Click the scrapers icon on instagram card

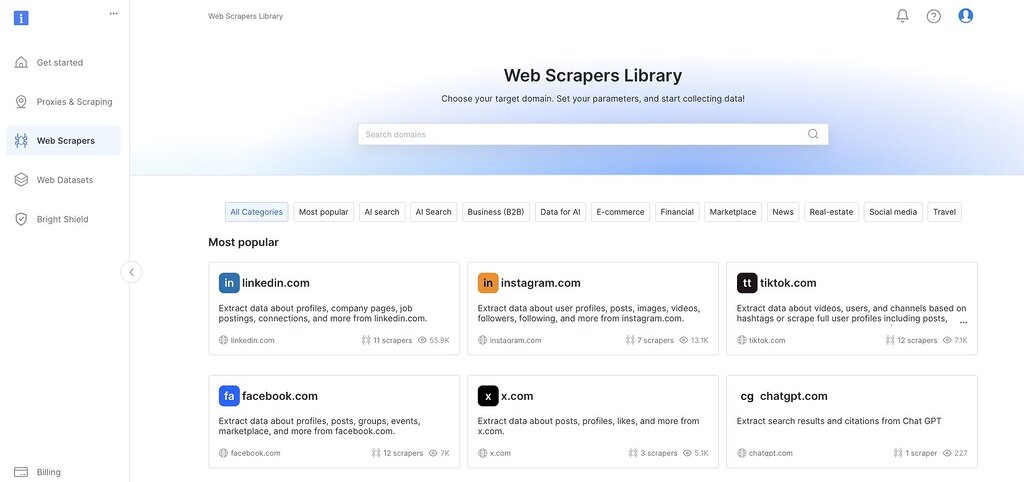(x=630, y=340)
